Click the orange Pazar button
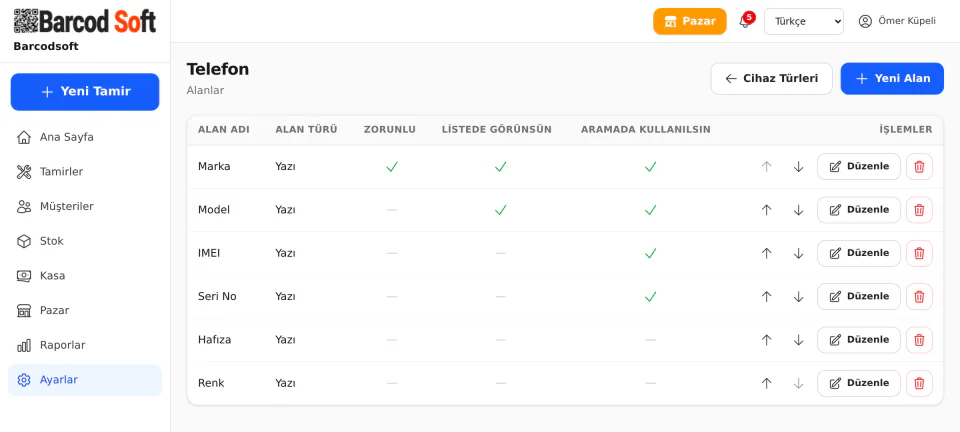 tap(690, 21)
